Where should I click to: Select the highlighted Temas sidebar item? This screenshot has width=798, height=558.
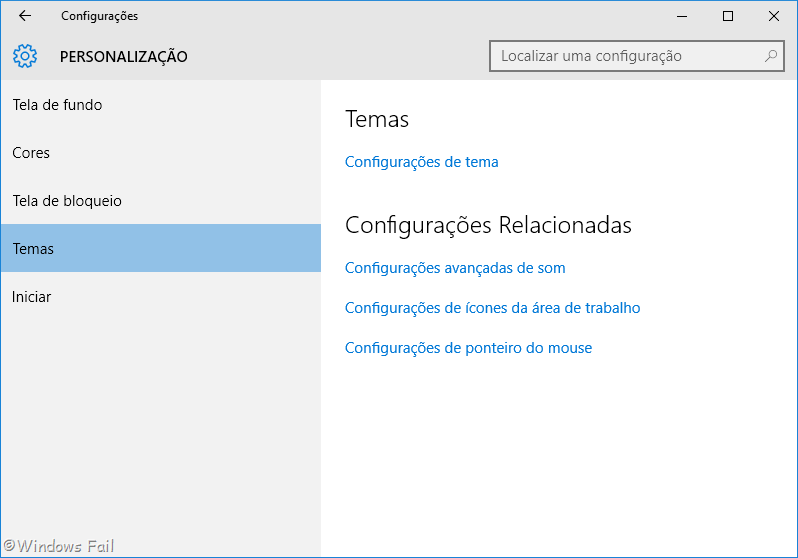pyautogui.click(x=33, y=249)
